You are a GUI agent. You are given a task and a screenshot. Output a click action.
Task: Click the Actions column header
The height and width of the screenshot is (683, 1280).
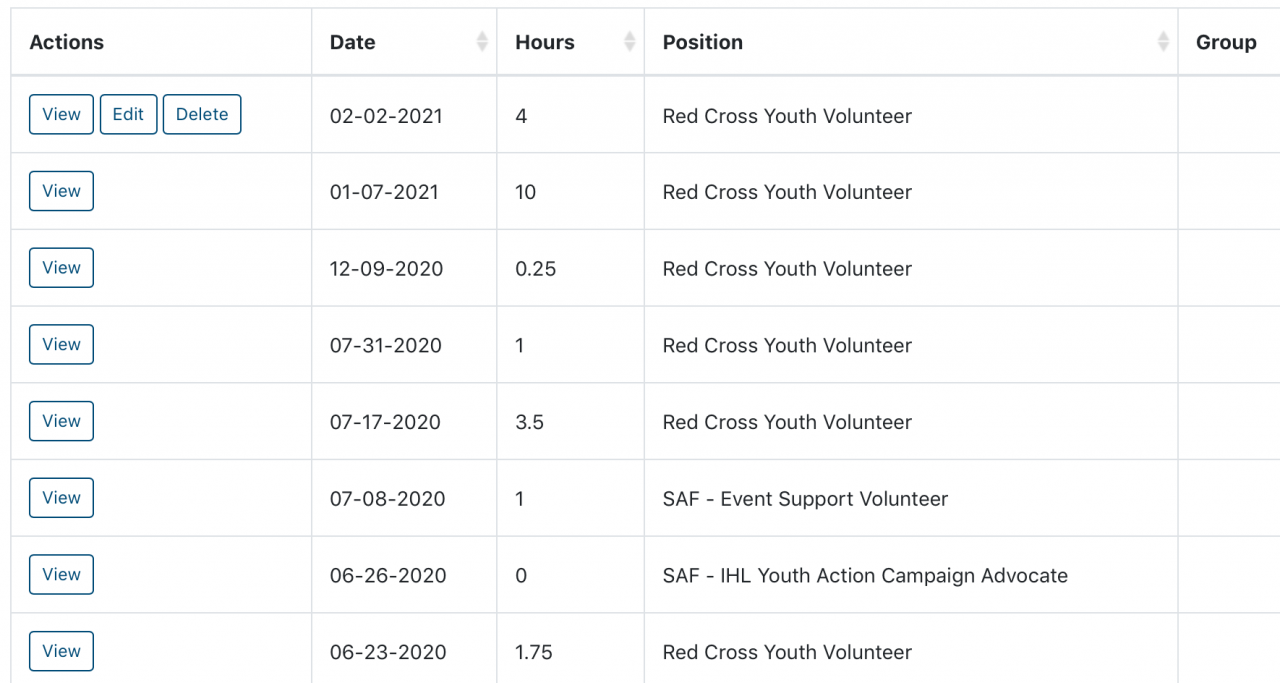click(x=67, y=42)
